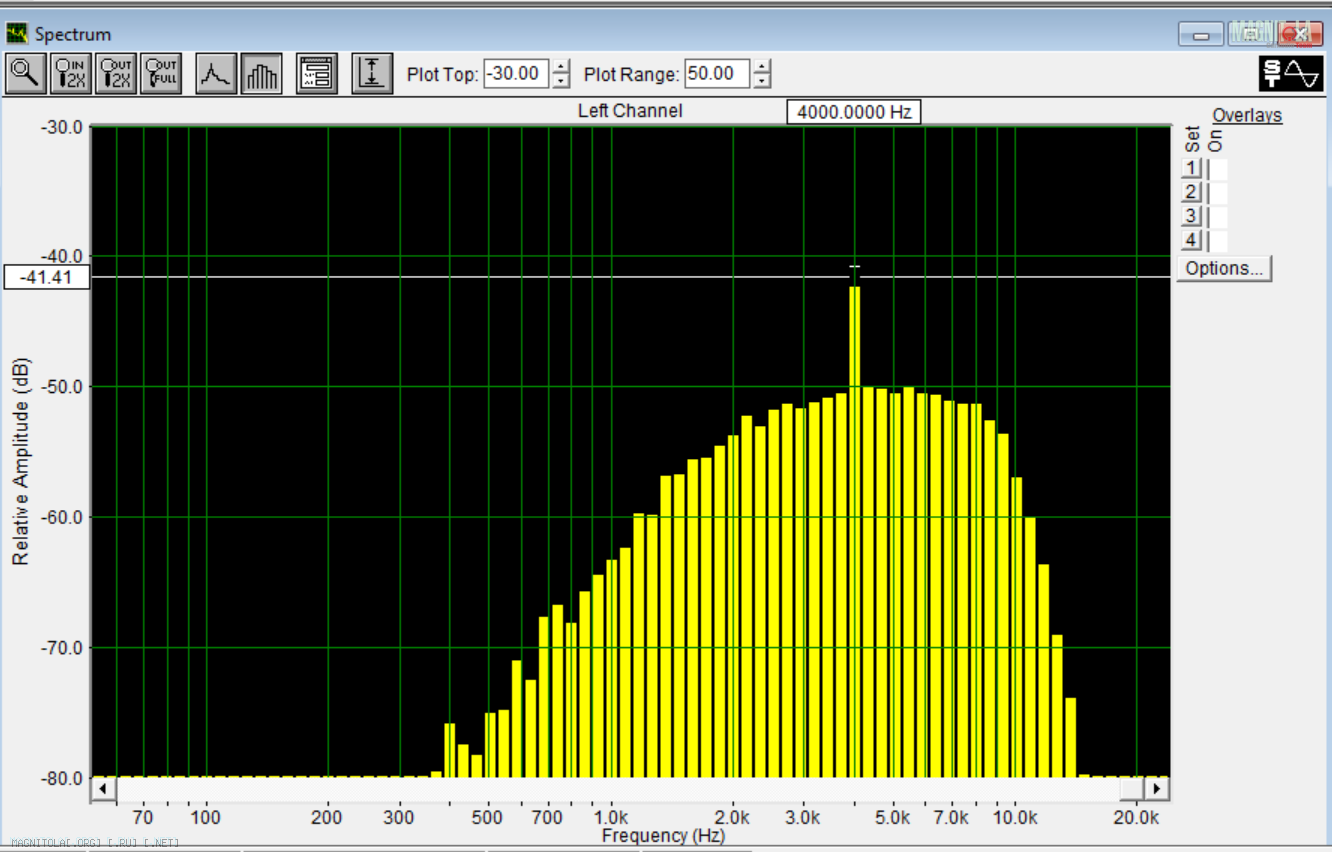Enable overlay 1 On checkbox
Viewport: 1332px width, 852px height.
1217,168
